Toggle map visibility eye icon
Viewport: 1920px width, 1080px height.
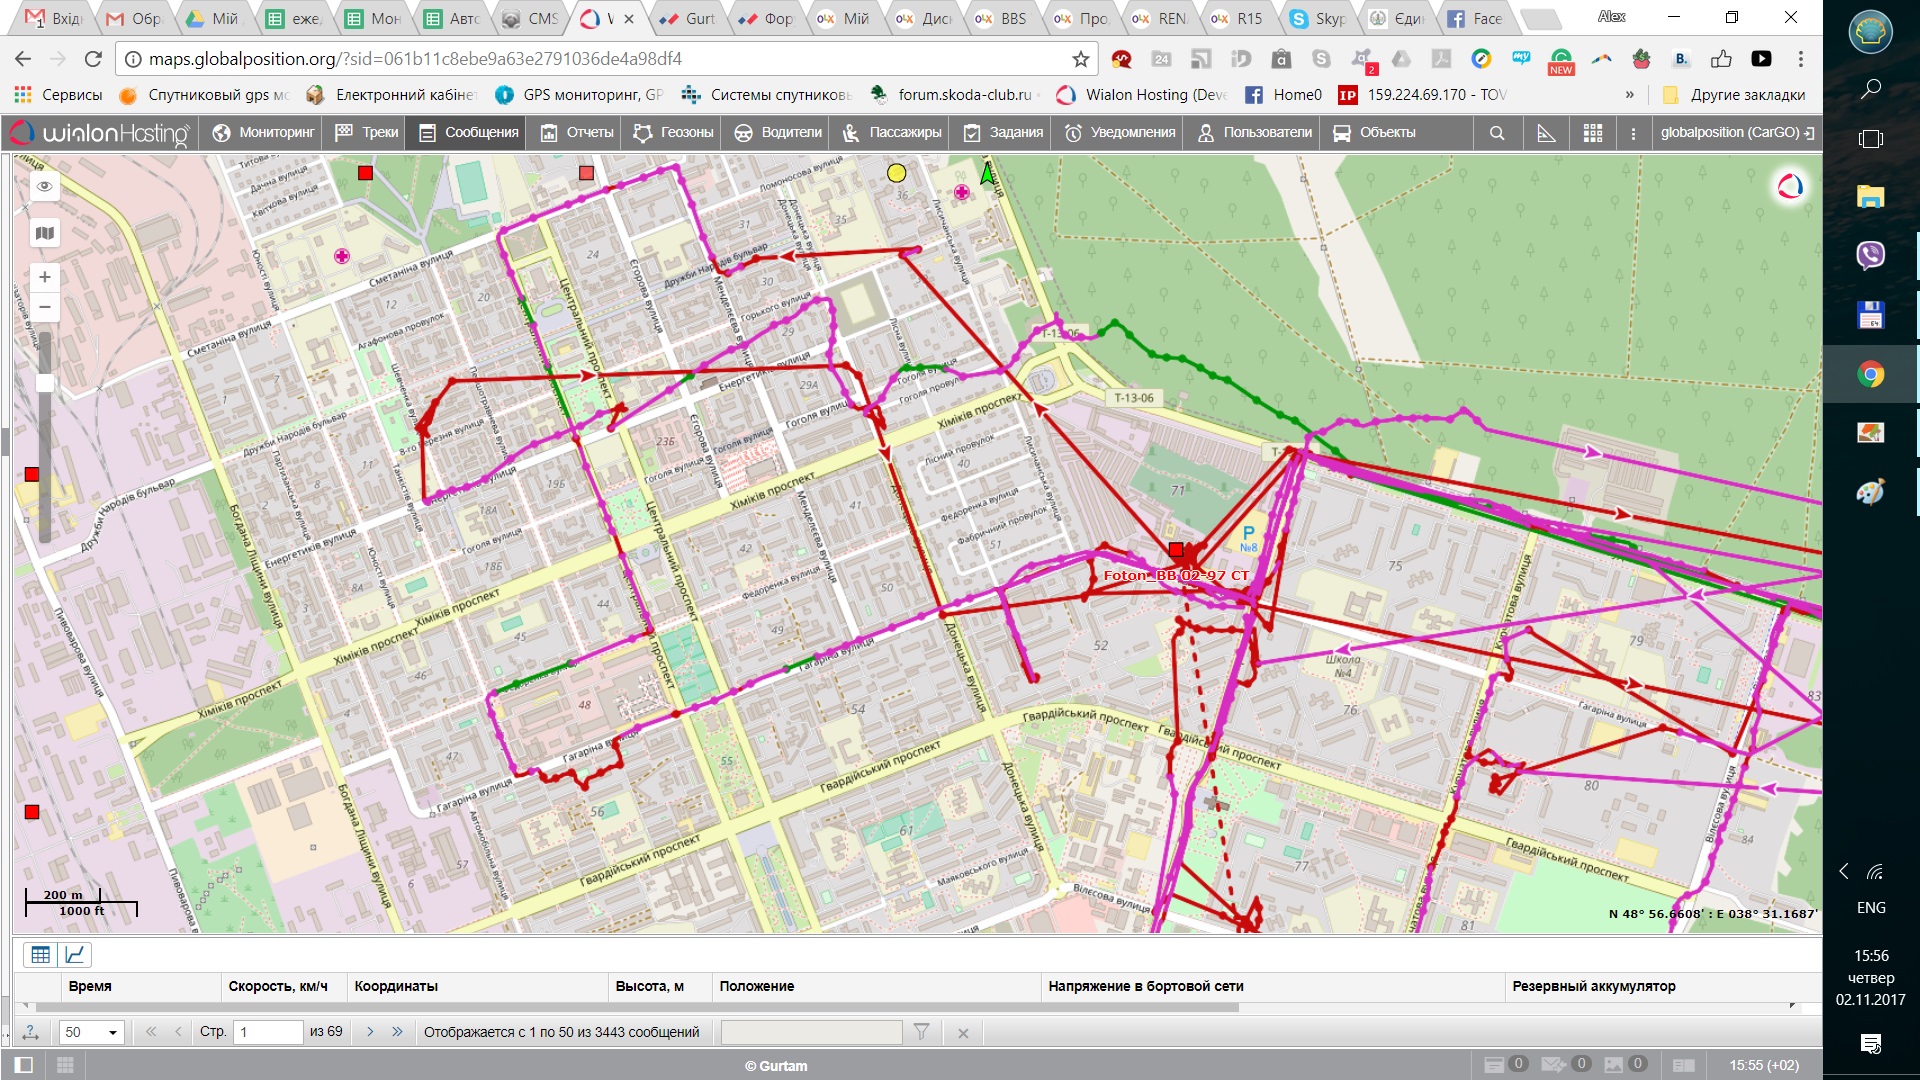tap(44, 186)
